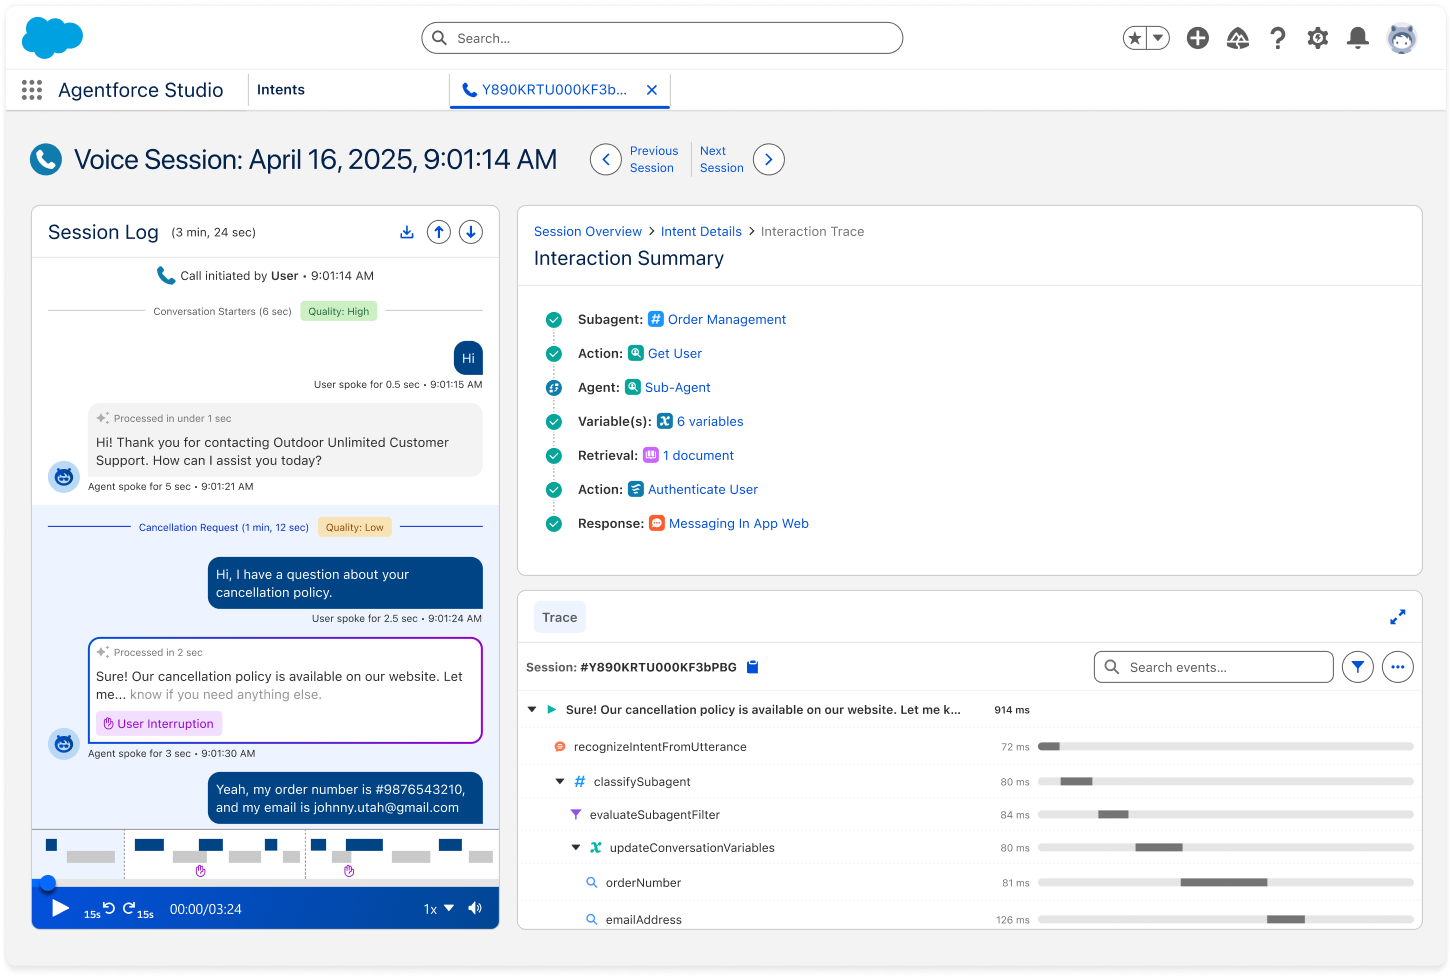Select the orderNumber trace row
This screenshot has height=978, width=1452.
pyautogui.click(x=970, y=883)
